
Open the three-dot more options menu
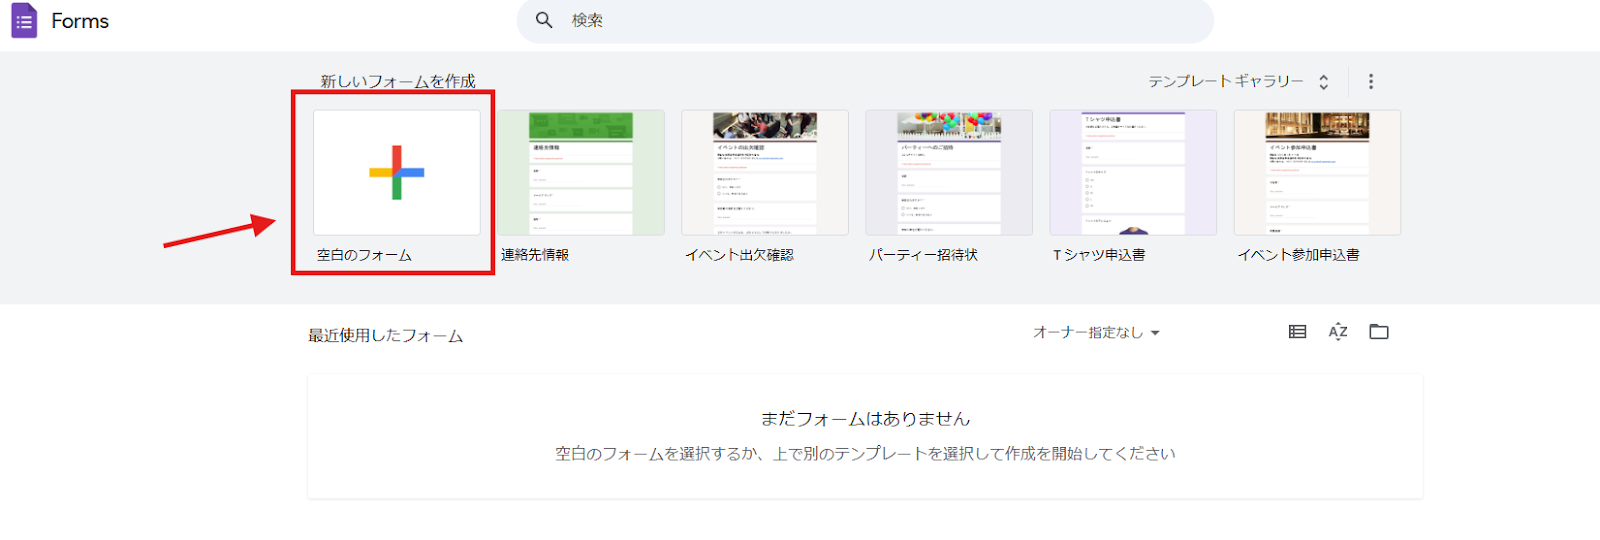pyautogui.click(x=1371, y=81)
